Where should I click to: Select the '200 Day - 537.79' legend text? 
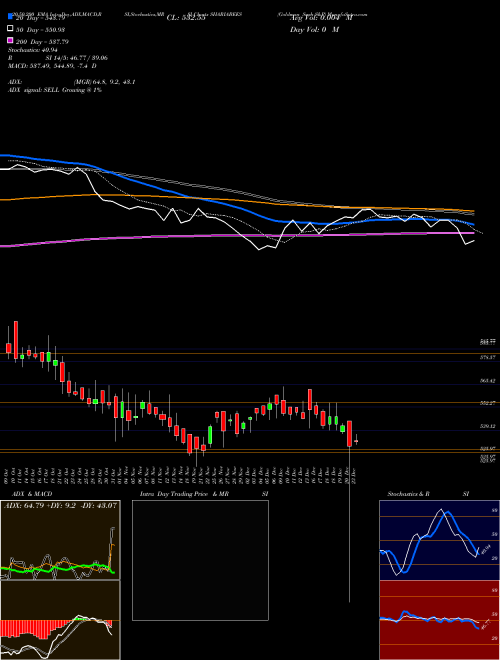coord(42,42)
